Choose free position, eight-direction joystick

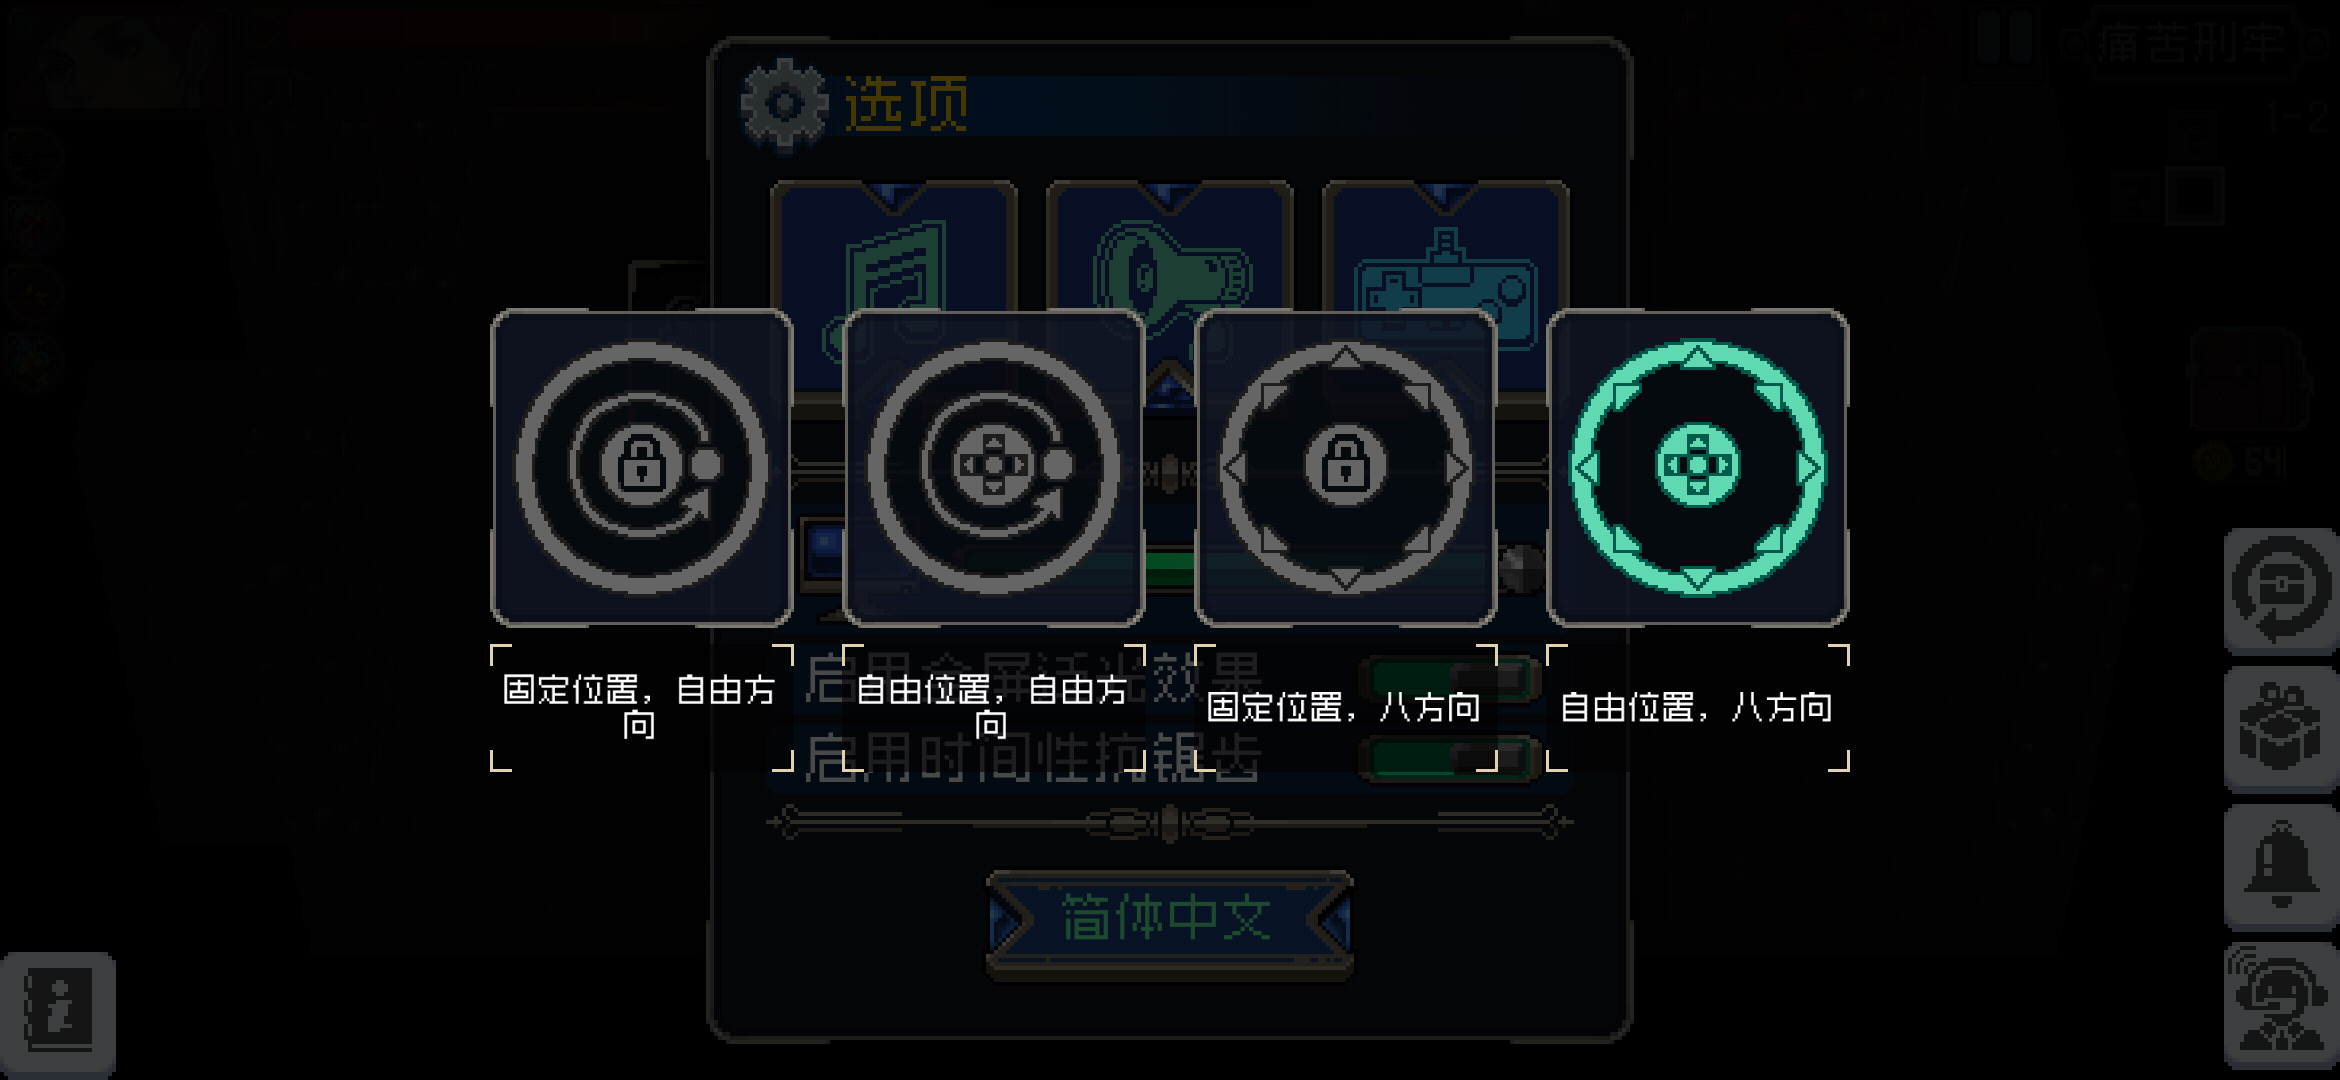[1698, 467]
